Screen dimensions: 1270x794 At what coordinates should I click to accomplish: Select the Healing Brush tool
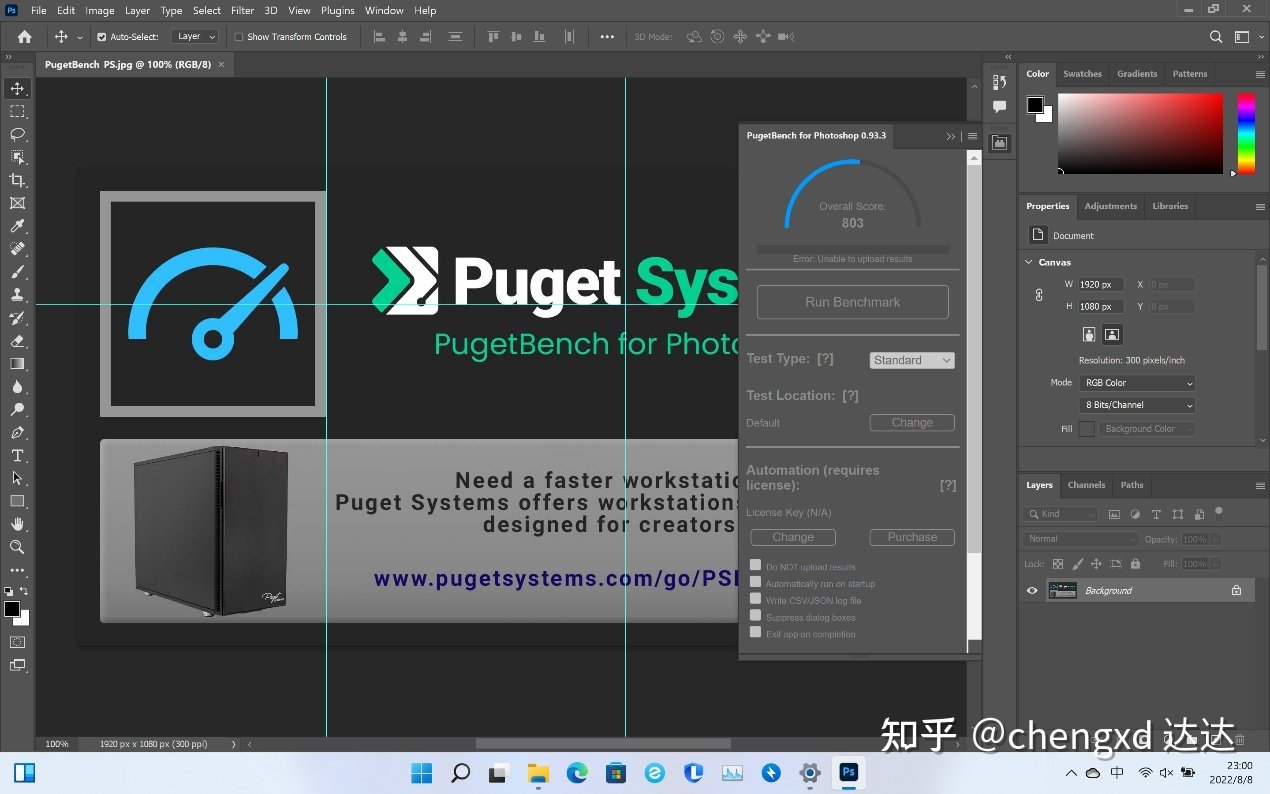(x=17, y=249)
